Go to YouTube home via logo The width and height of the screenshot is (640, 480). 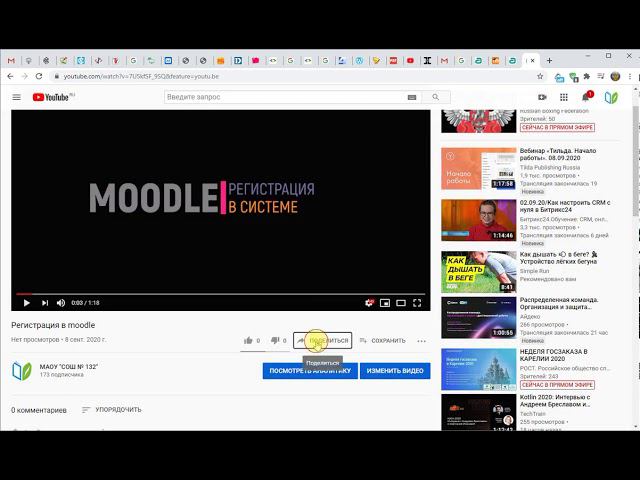[x=51, y=97]
